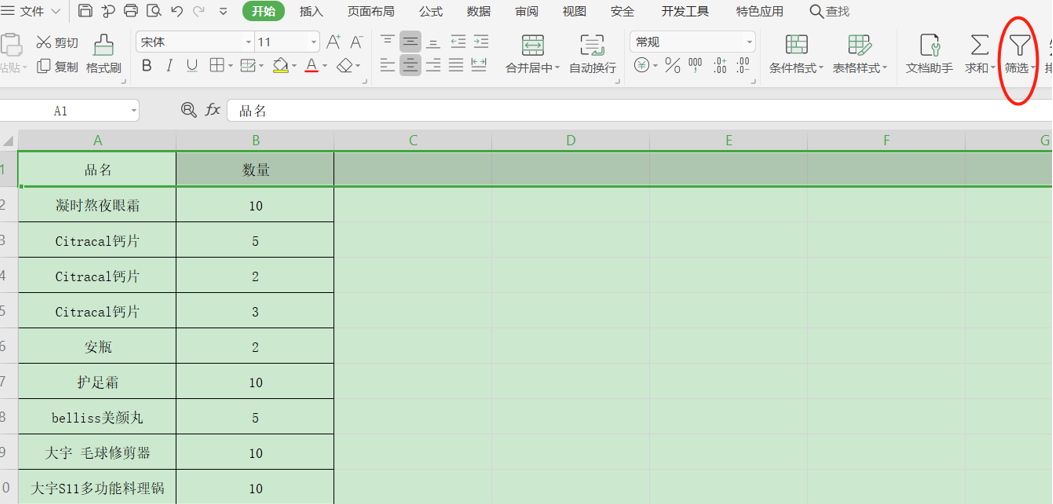Image resolution: width=1053 pixels, height=504 pixels.
Task: Switch to the 公式 tab
Action: pyautogui.click(x=430, y=11)
